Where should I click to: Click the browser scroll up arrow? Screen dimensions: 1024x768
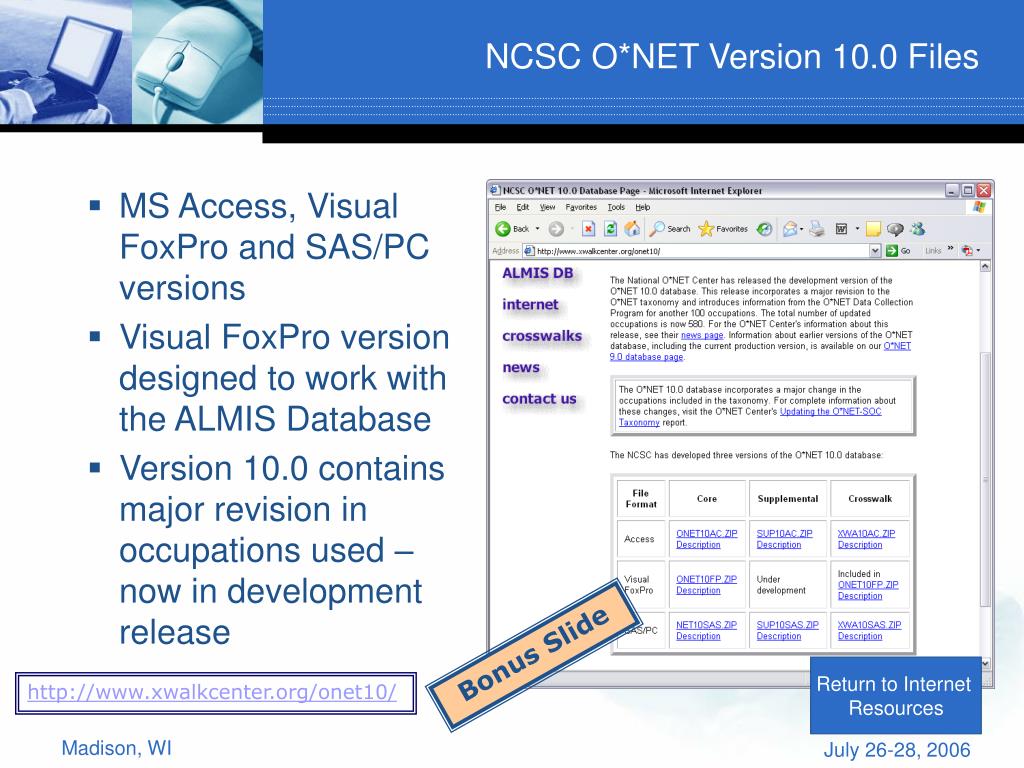coord(985,266)
